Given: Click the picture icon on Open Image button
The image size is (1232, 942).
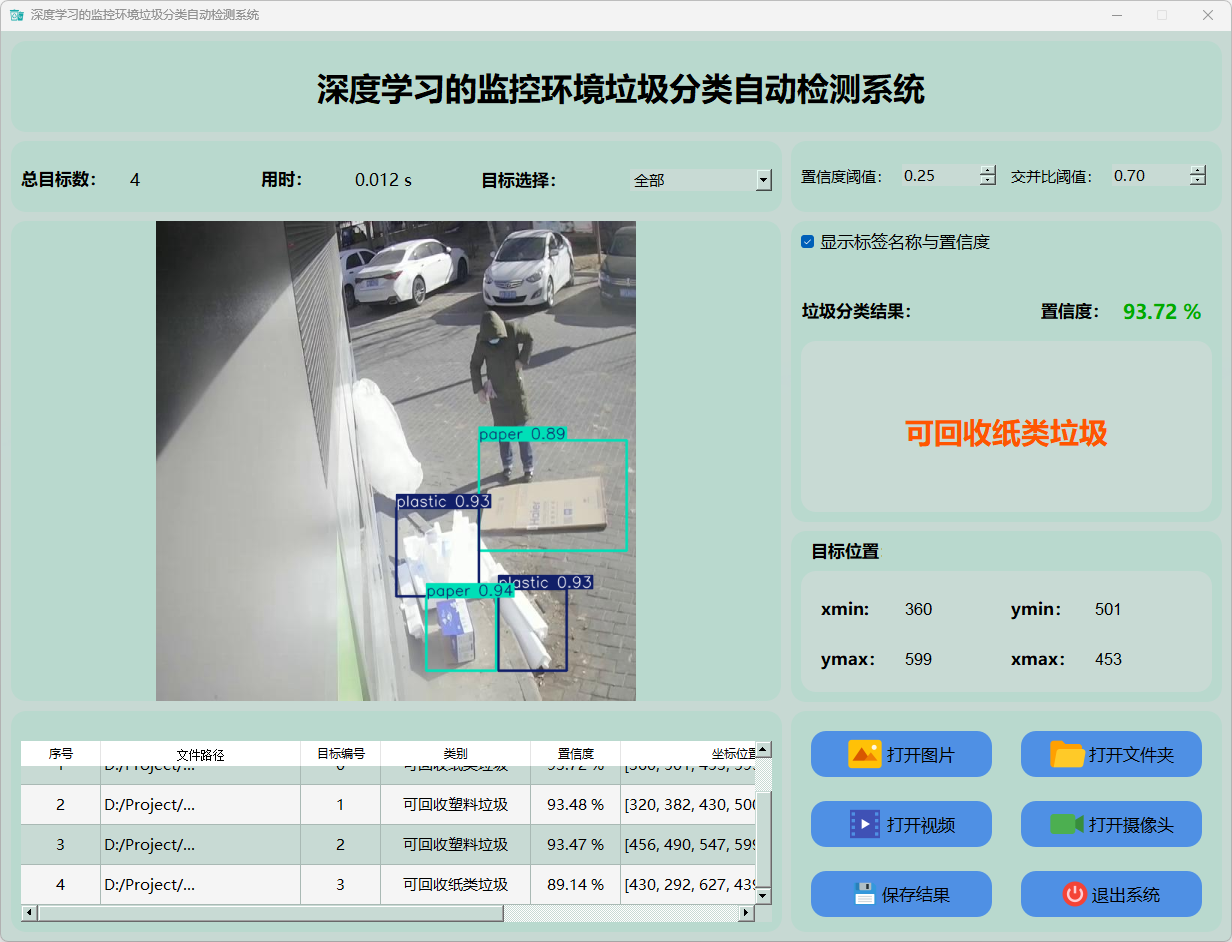Looking at the screenshot, I should (x=864, y=754).
